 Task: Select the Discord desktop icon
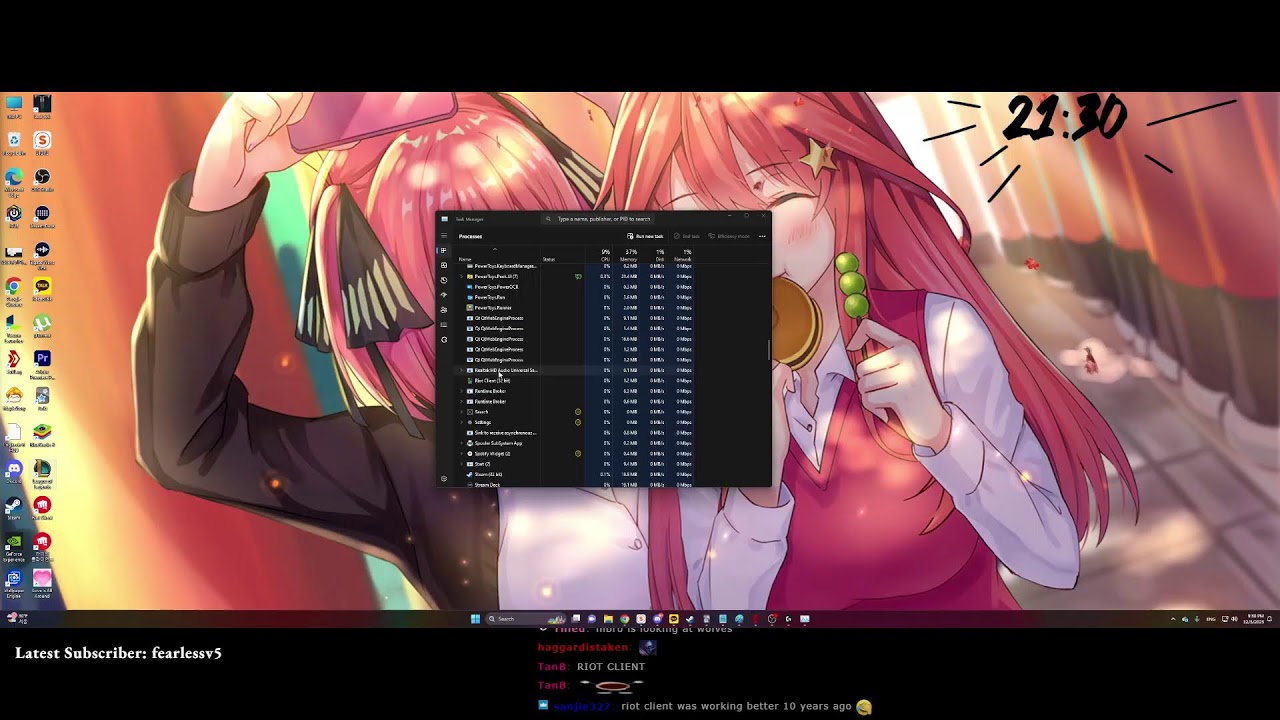click(x=14, y=470)
